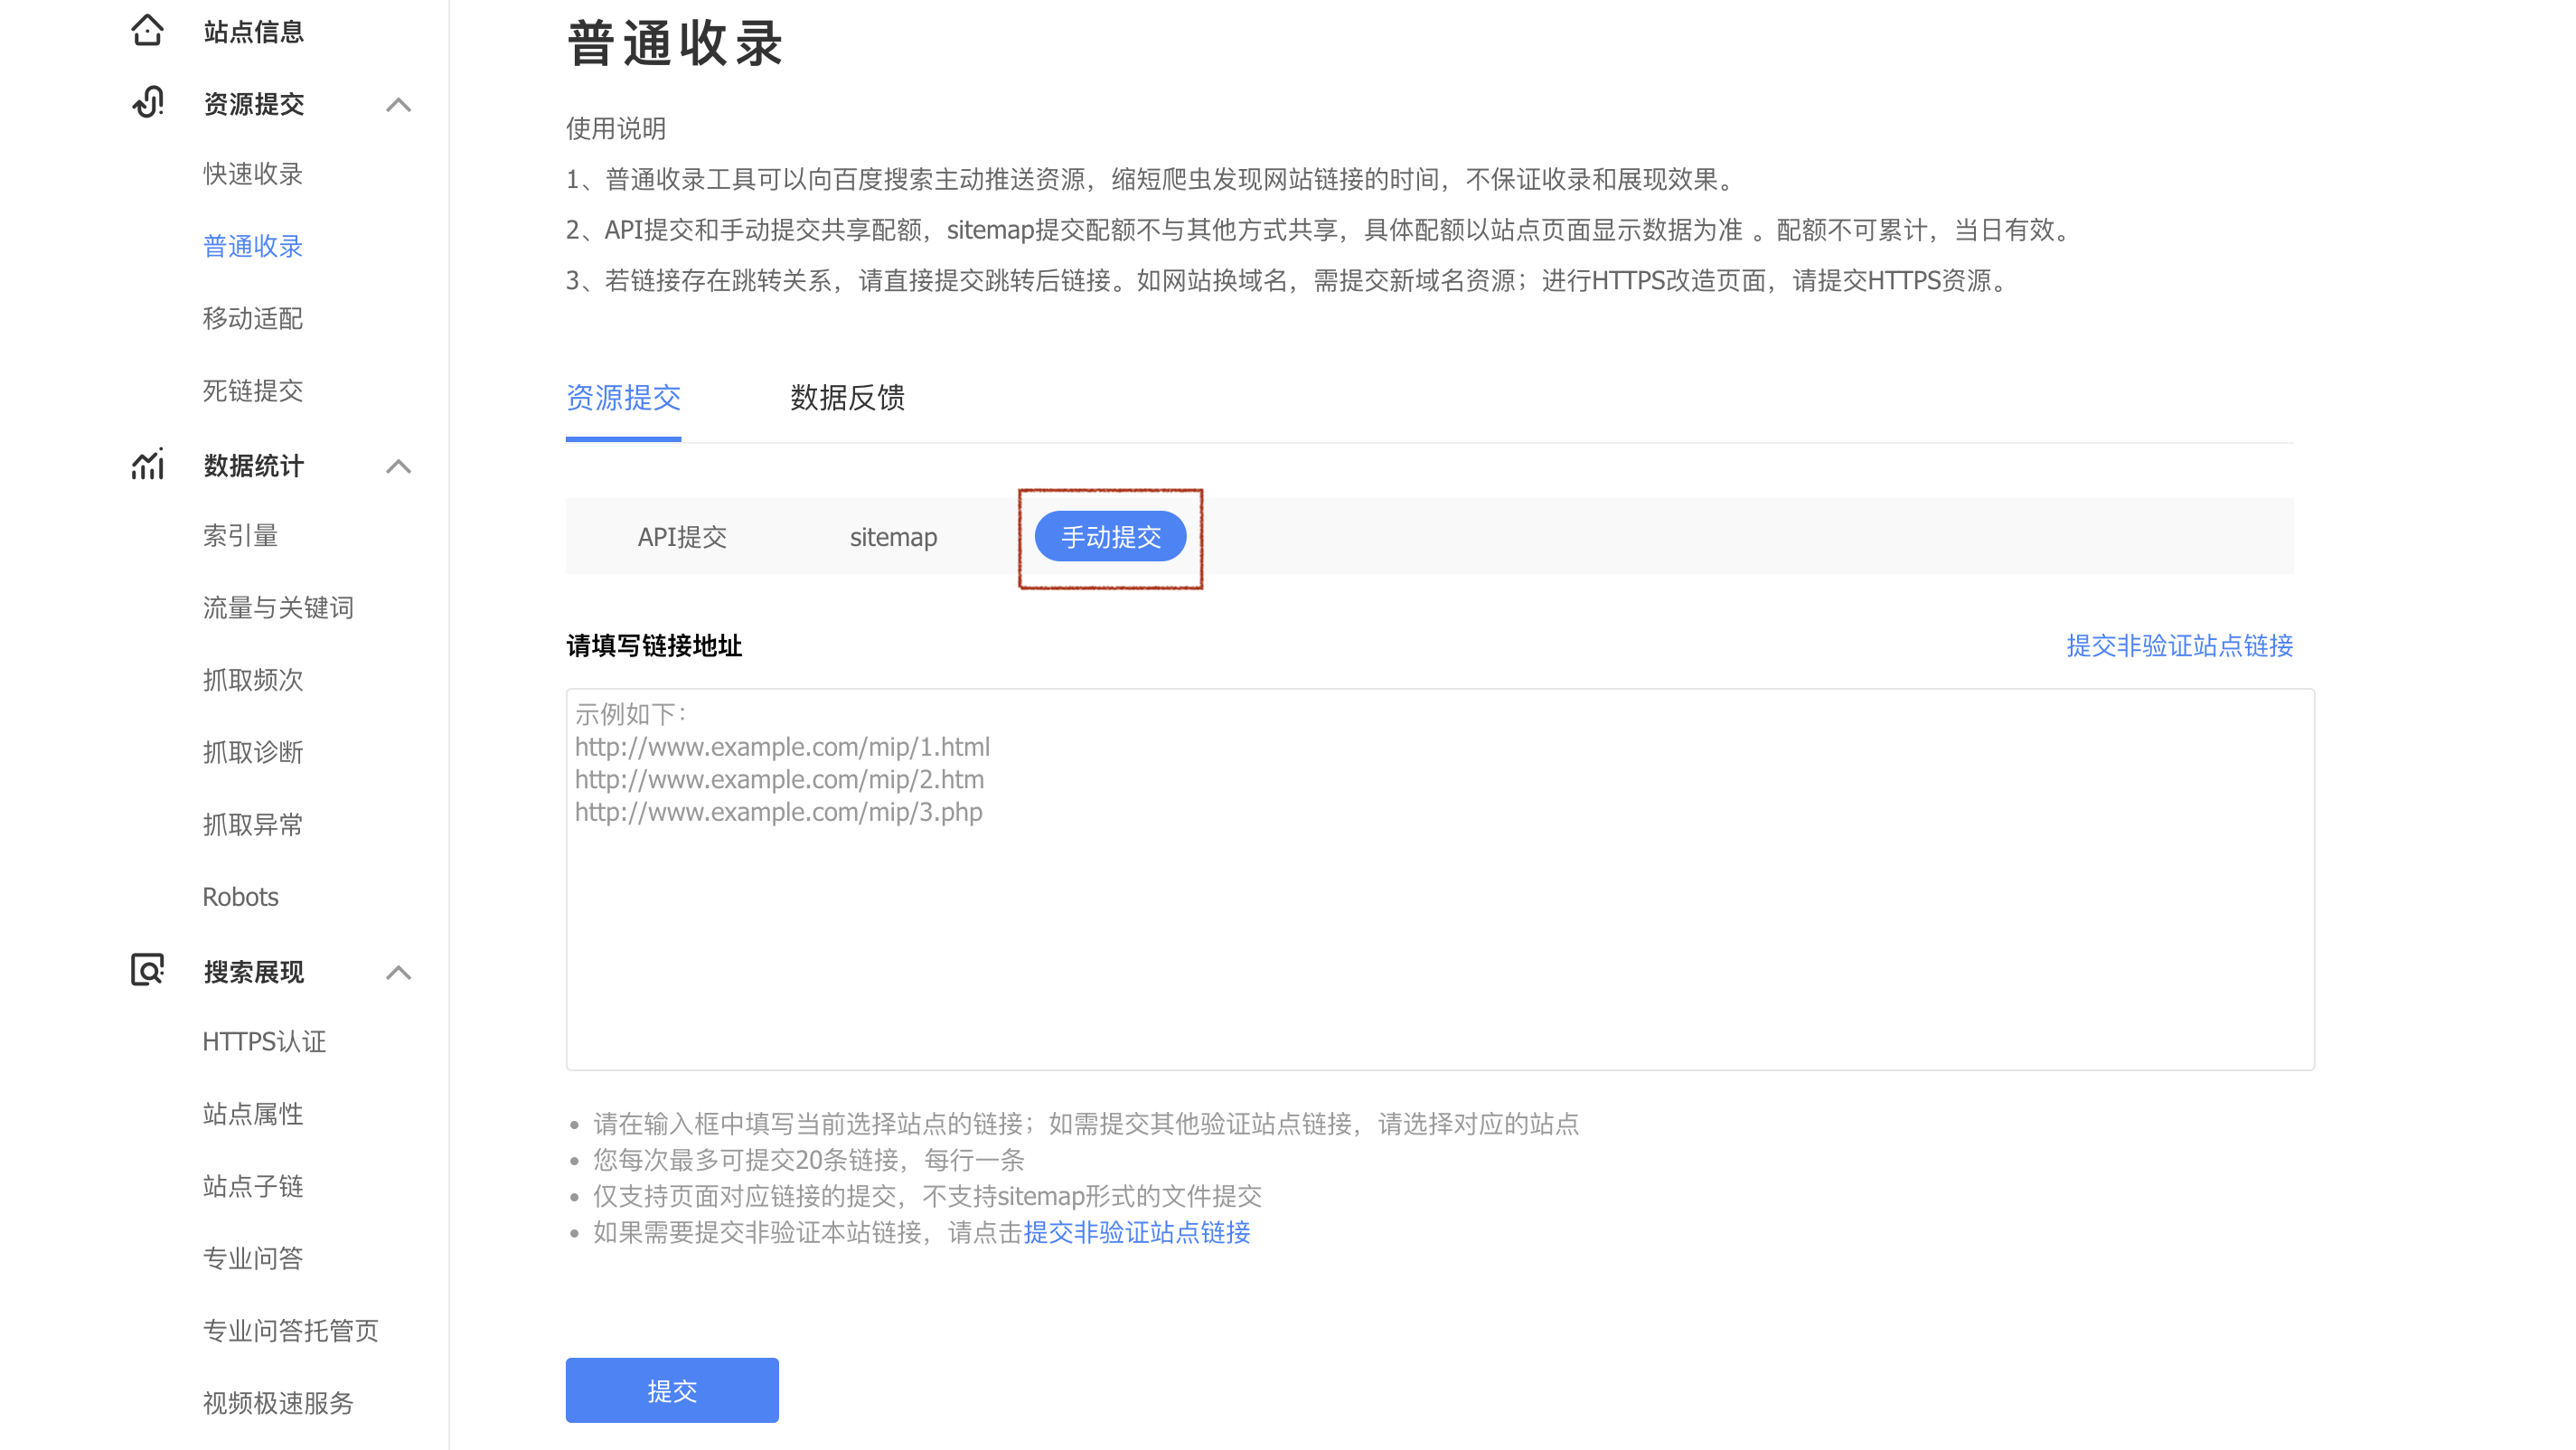Select 普通收录 in the sidebar
2576x1450 pixels.
[253, 246]
